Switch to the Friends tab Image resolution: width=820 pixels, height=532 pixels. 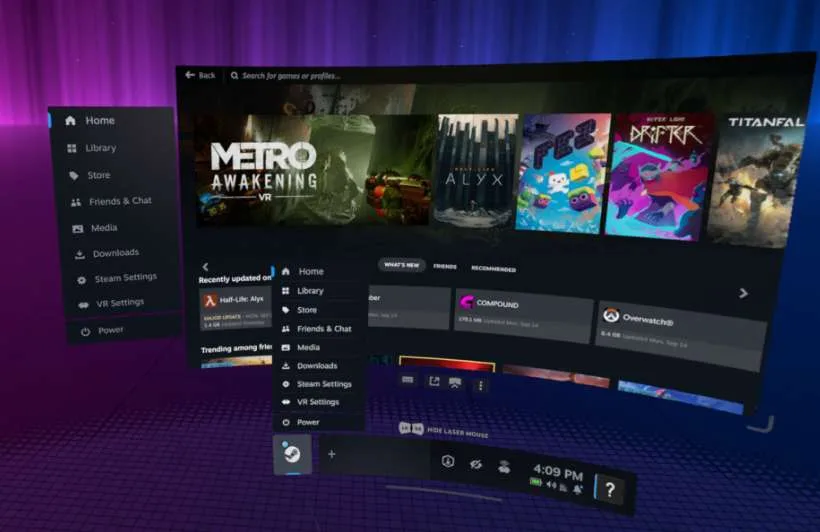point(445,267)
